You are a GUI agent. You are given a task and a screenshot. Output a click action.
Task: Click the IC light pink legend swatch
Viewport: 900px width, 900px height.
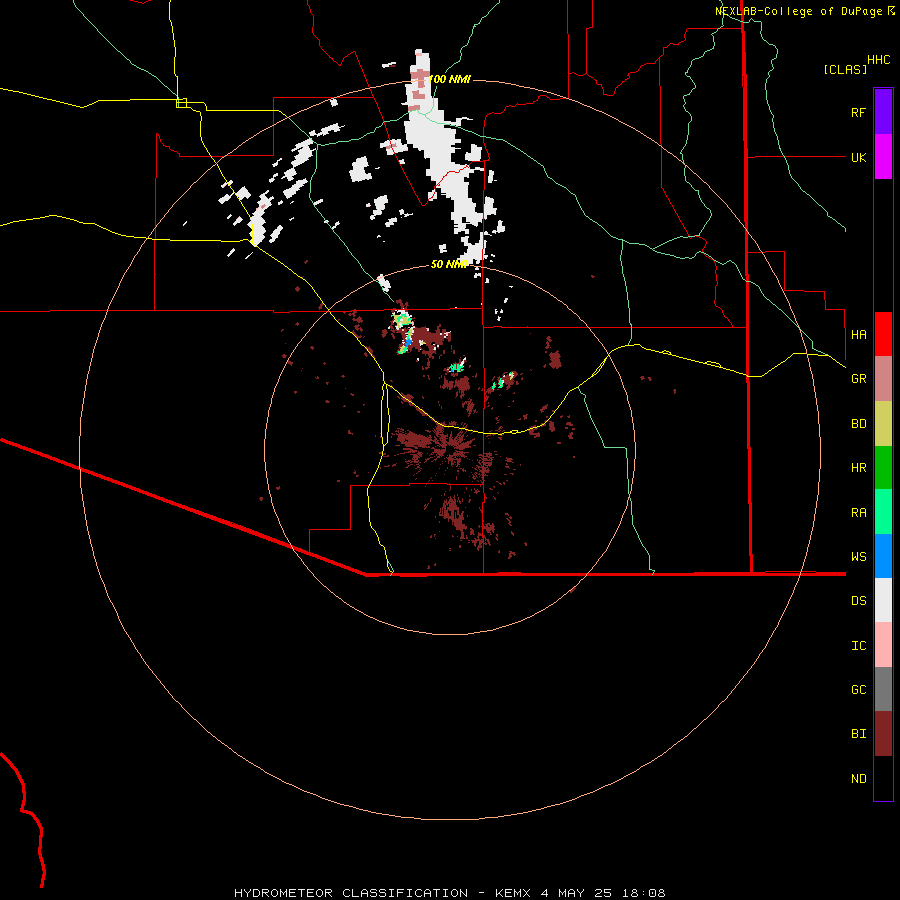883,645
